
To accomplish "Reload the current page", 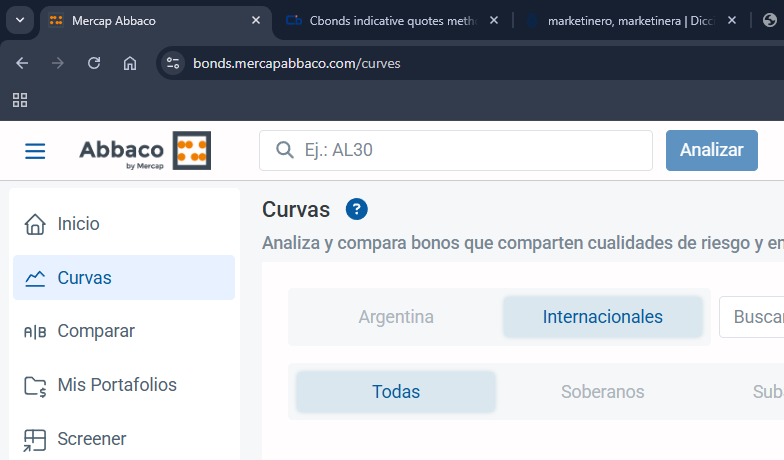I will click(x=94, y=63).
